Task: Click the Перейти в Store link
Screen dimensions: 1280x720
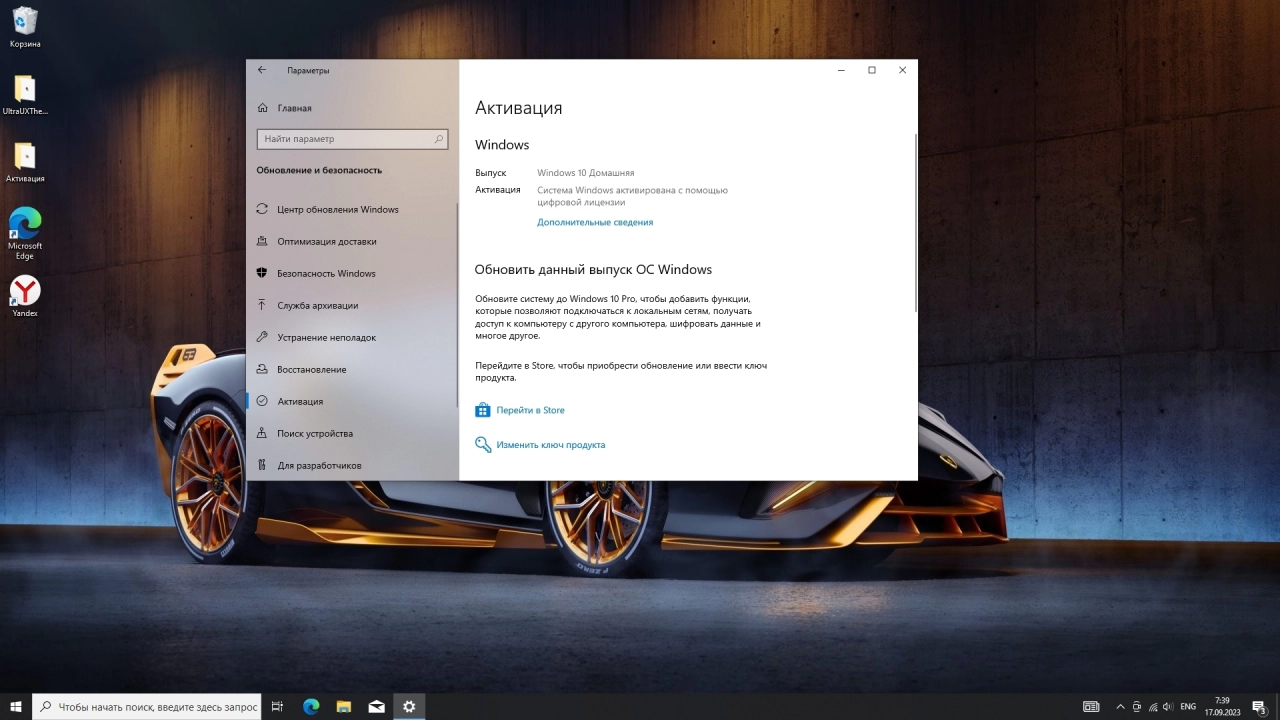Action: tap(530, 410)
